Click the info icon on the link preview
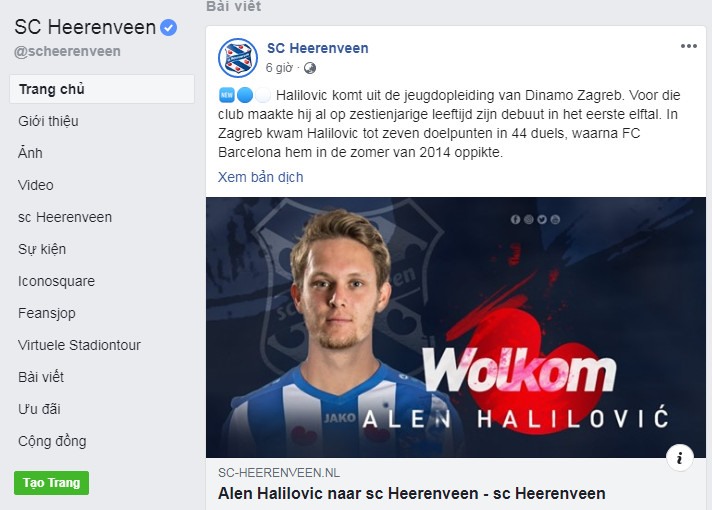This screenshot has width=712, height=510. coord(680,458)
